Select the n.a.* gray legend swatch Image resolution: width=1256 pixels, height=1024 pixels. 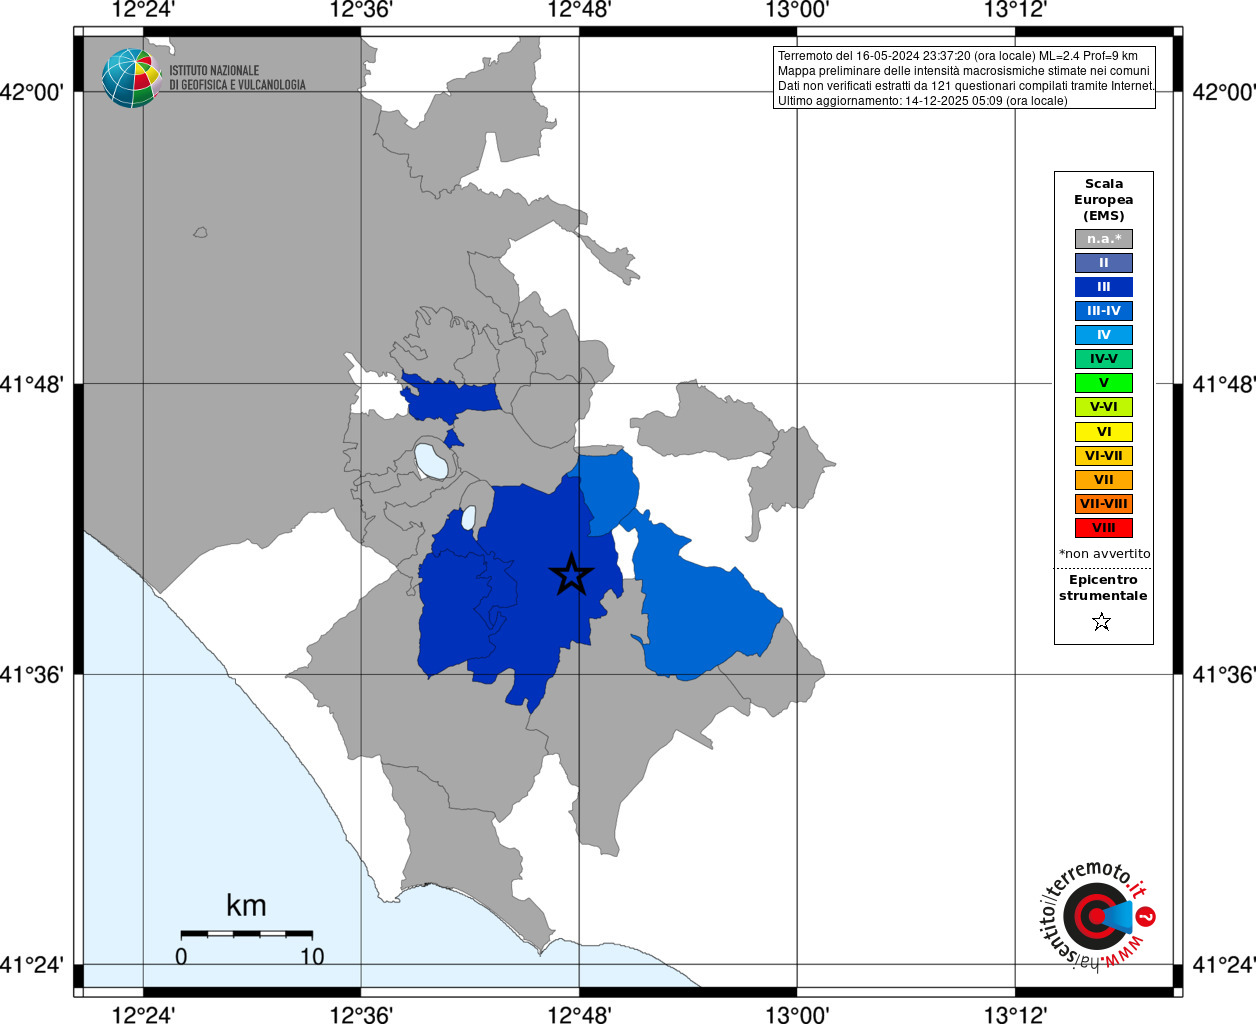coord(1104,239)
